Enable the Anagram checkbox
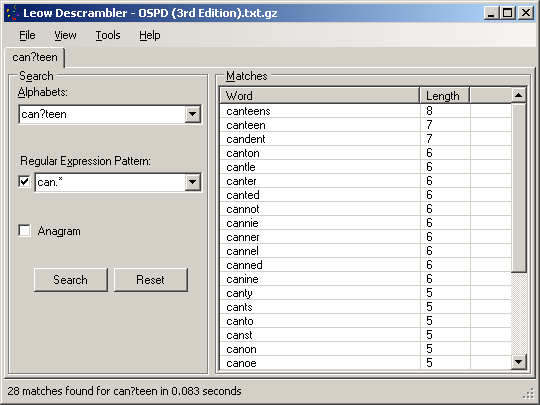Screen dimensions: 540x405 click(x=24, y=230)
